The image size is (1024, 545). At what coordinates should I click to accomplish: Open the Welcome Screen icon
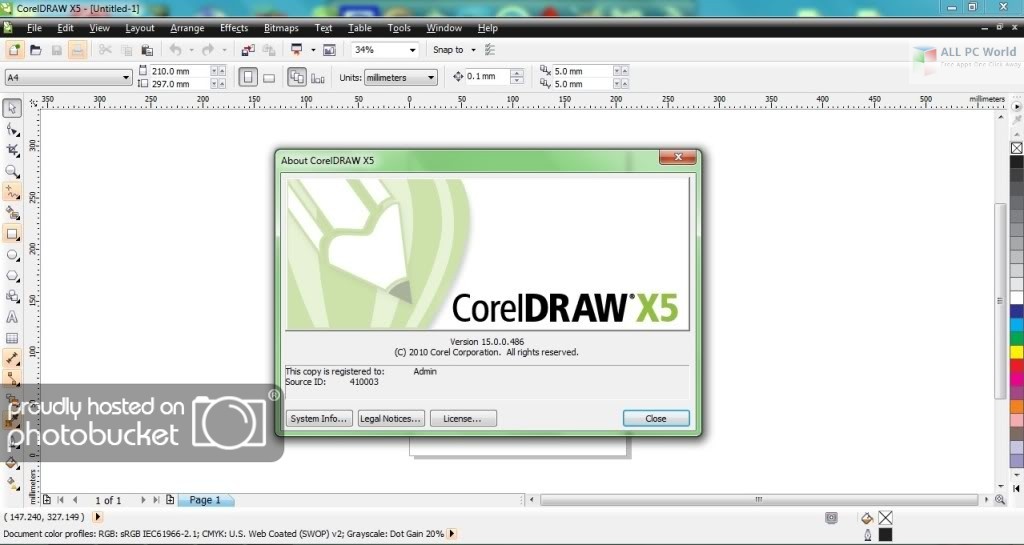329,50
